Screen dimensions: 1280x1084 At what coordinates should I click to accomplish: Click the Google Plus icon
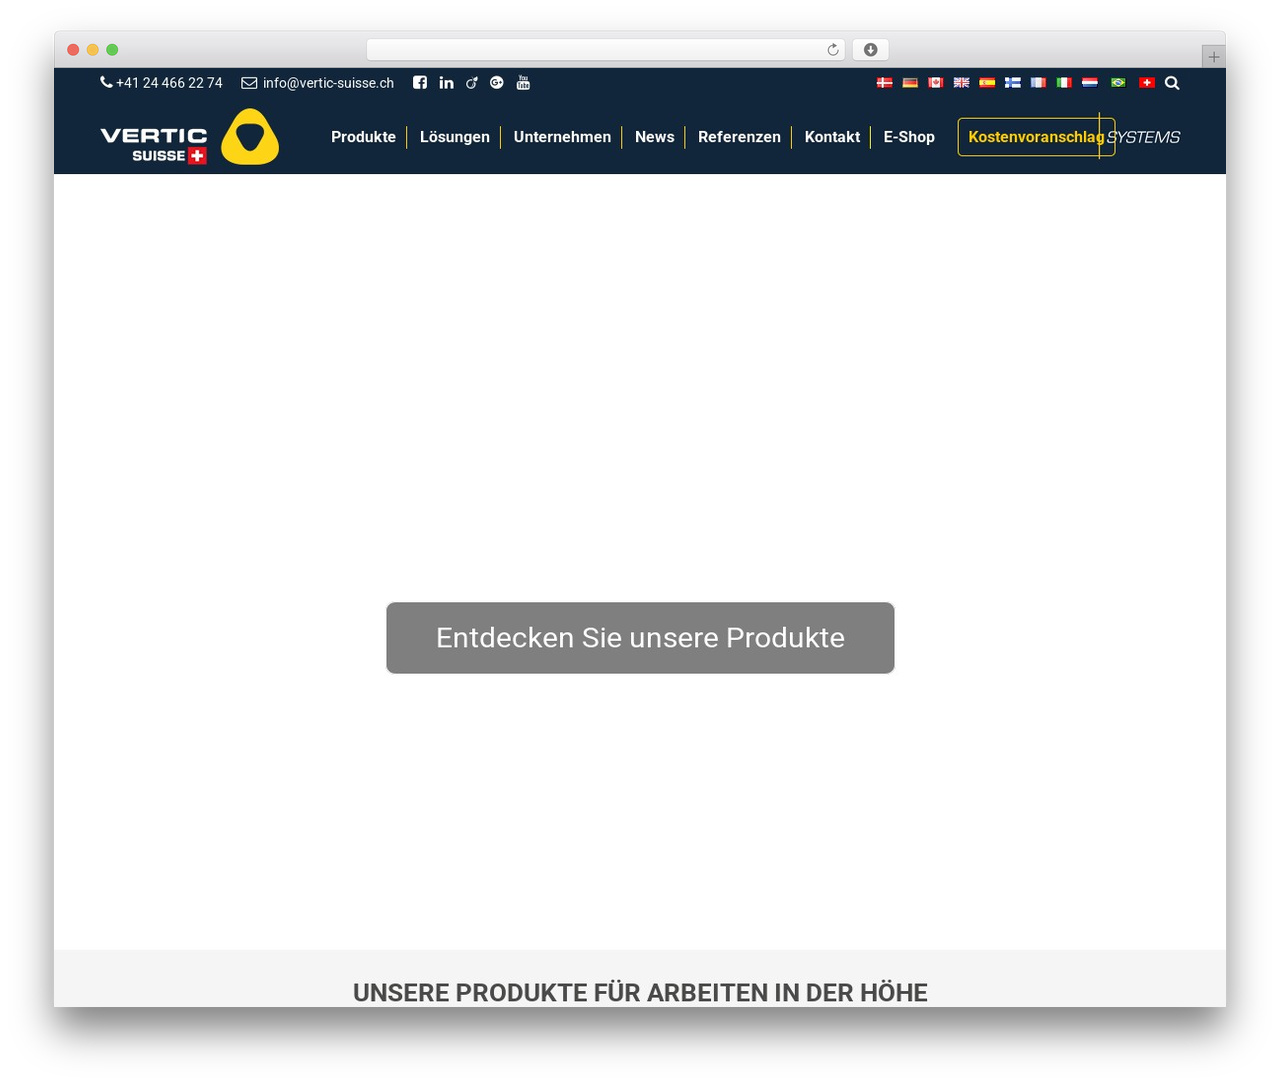click(497, 83)
